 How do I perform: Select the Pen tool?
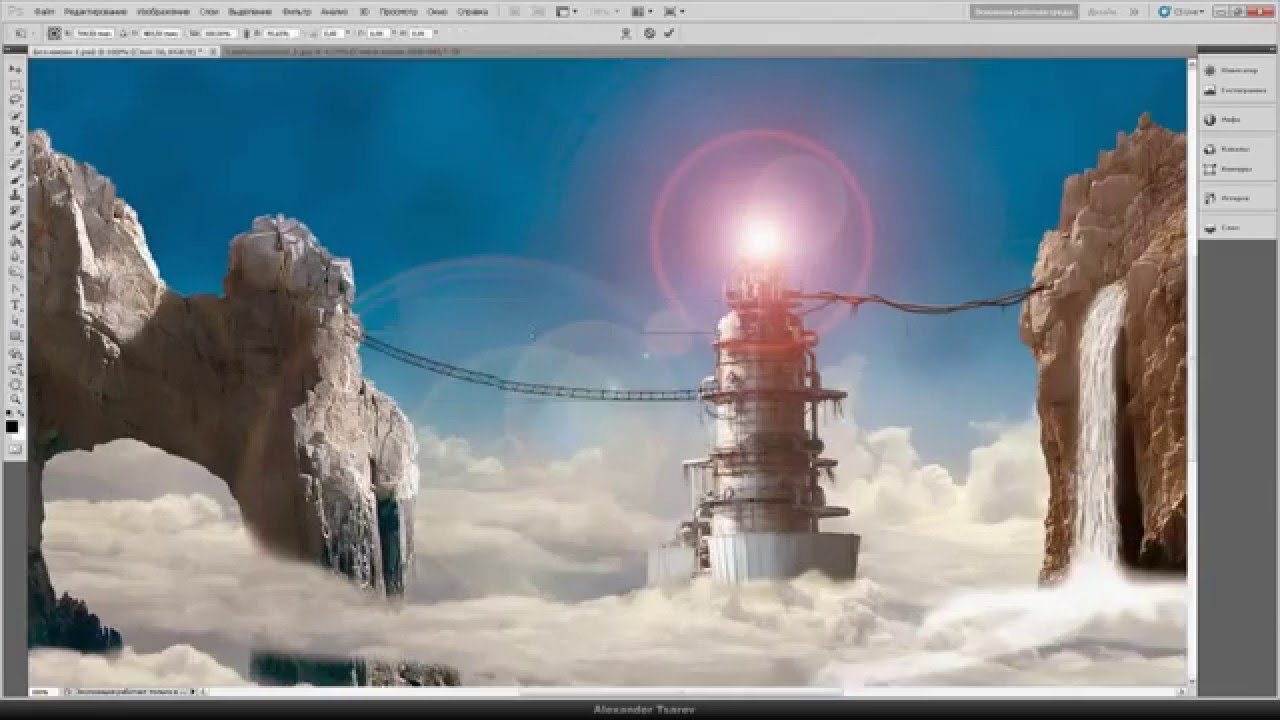(x=15, y=289)
